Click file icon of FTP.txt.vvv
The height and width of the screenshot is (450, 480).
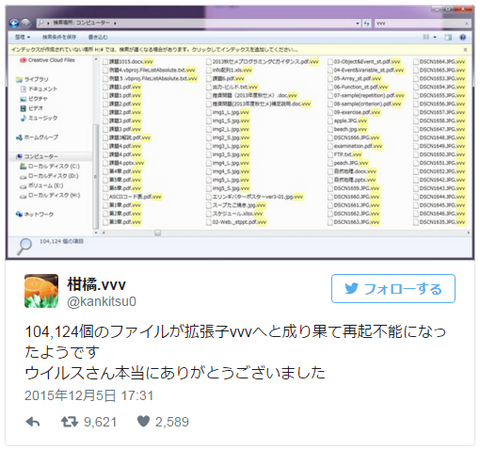[330, 154]
